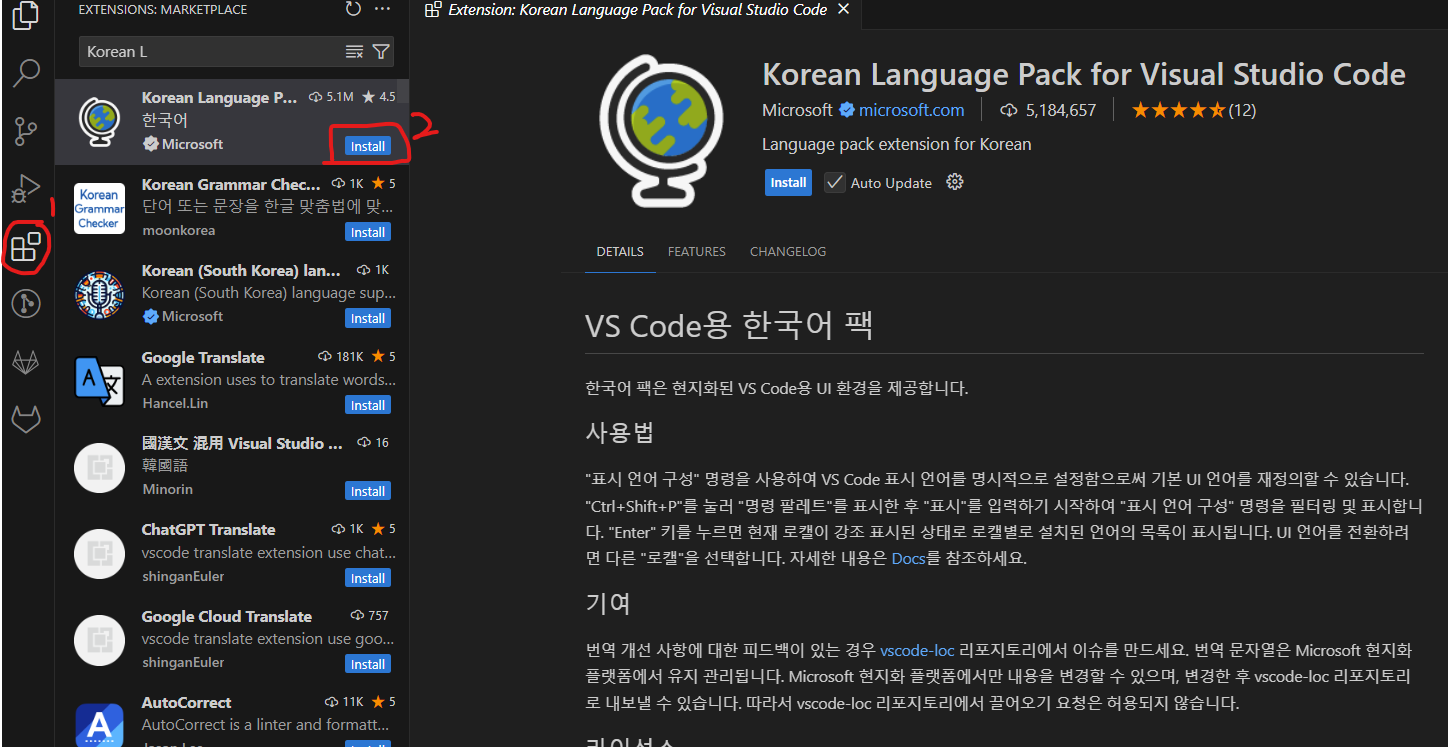Select the Extension: Korean Language Pack tab
This screenshot has width=1448, height=747.
(x=637, y=10)
